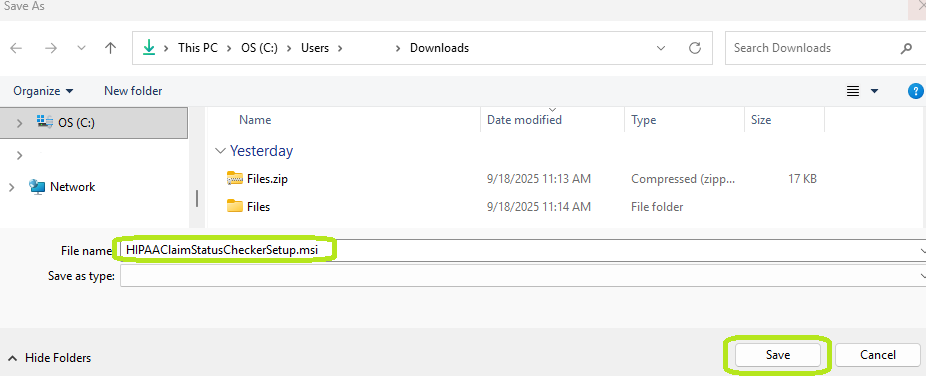Open the recent locations chevron
Screen dimensions: 926x376
coord(81,48)
